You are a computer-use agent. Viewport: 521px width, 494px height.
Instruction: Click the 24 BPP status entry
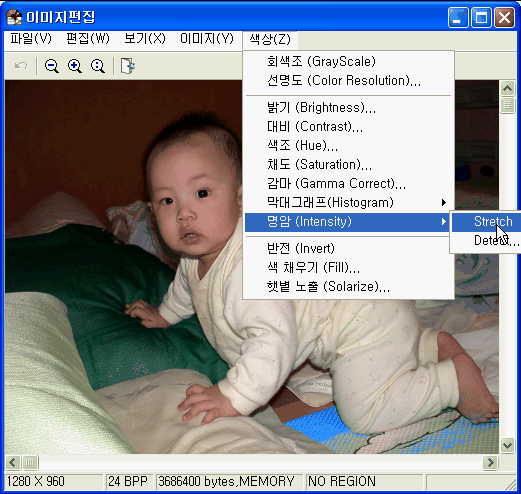coord(128,482)
